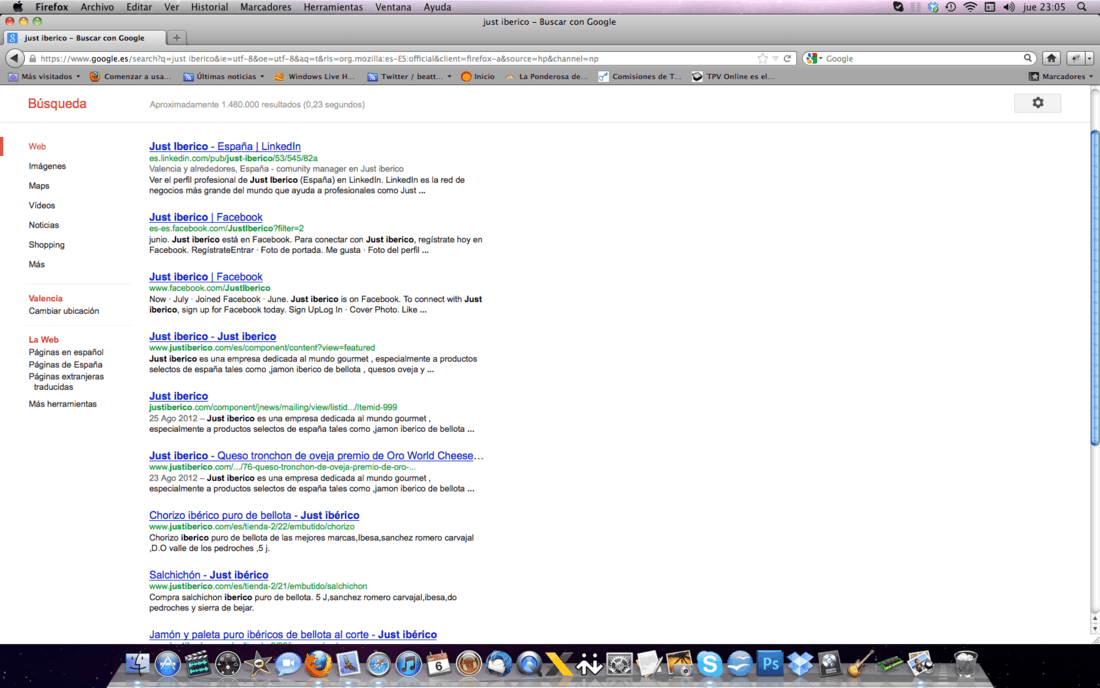Expand Más herramientas in the sidebar
This screenshot has height=688, width=1100.
(x=62, y=404)
